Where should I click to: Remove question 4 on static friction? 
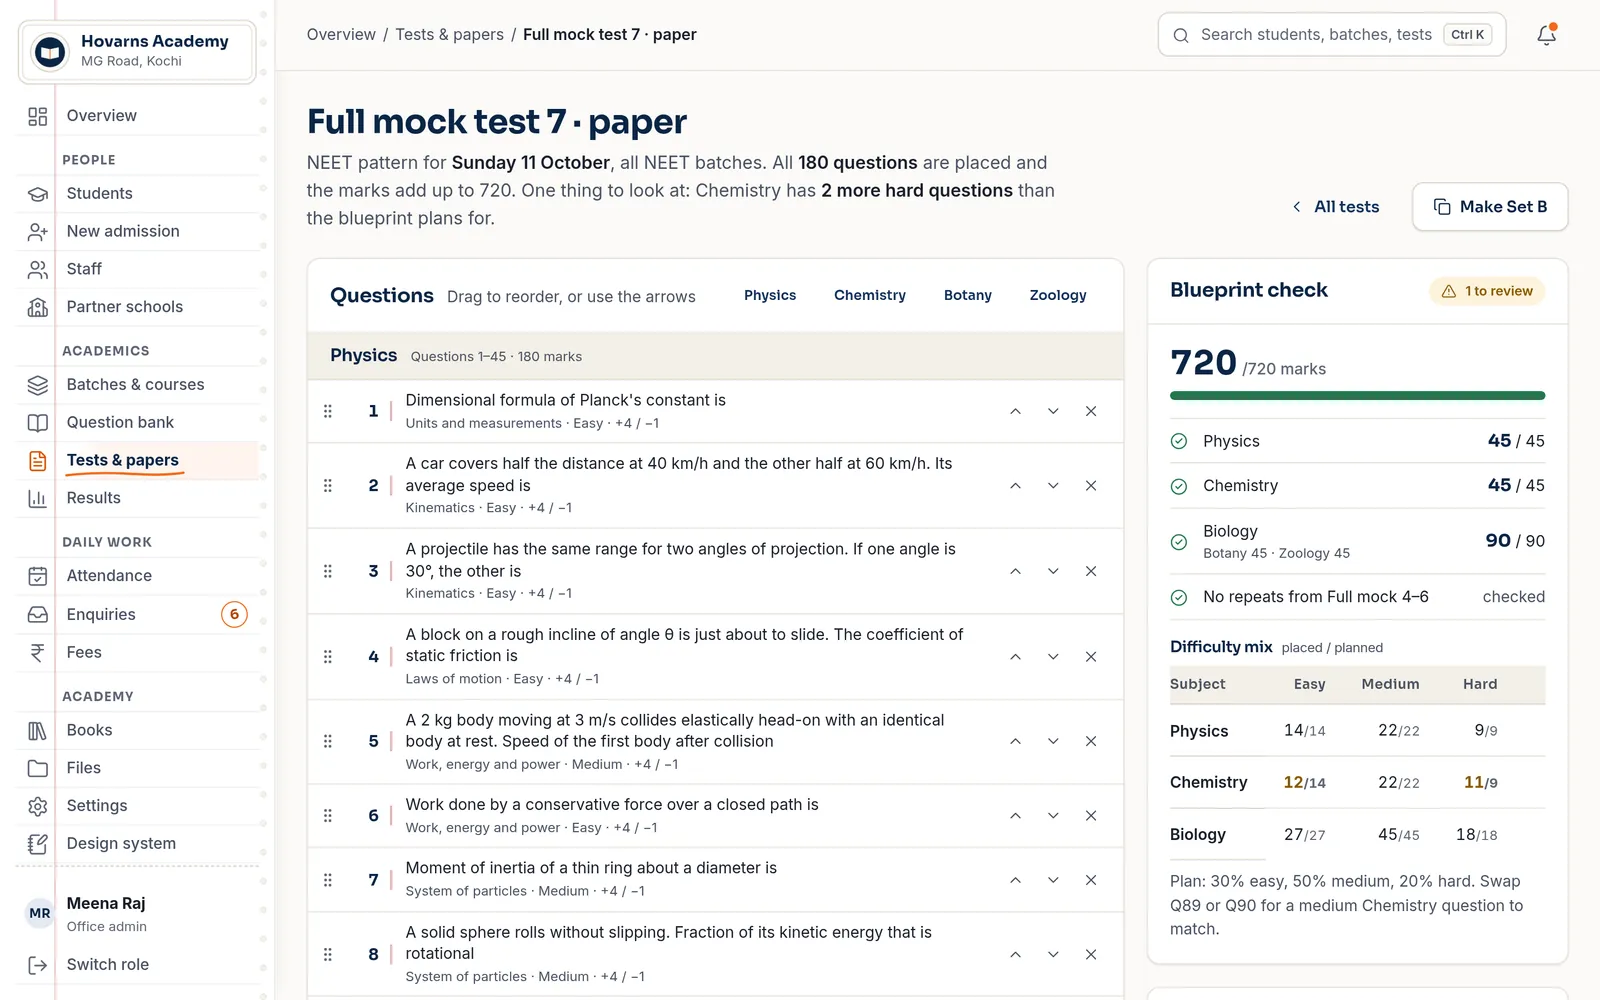click(x=1091, y=656)
